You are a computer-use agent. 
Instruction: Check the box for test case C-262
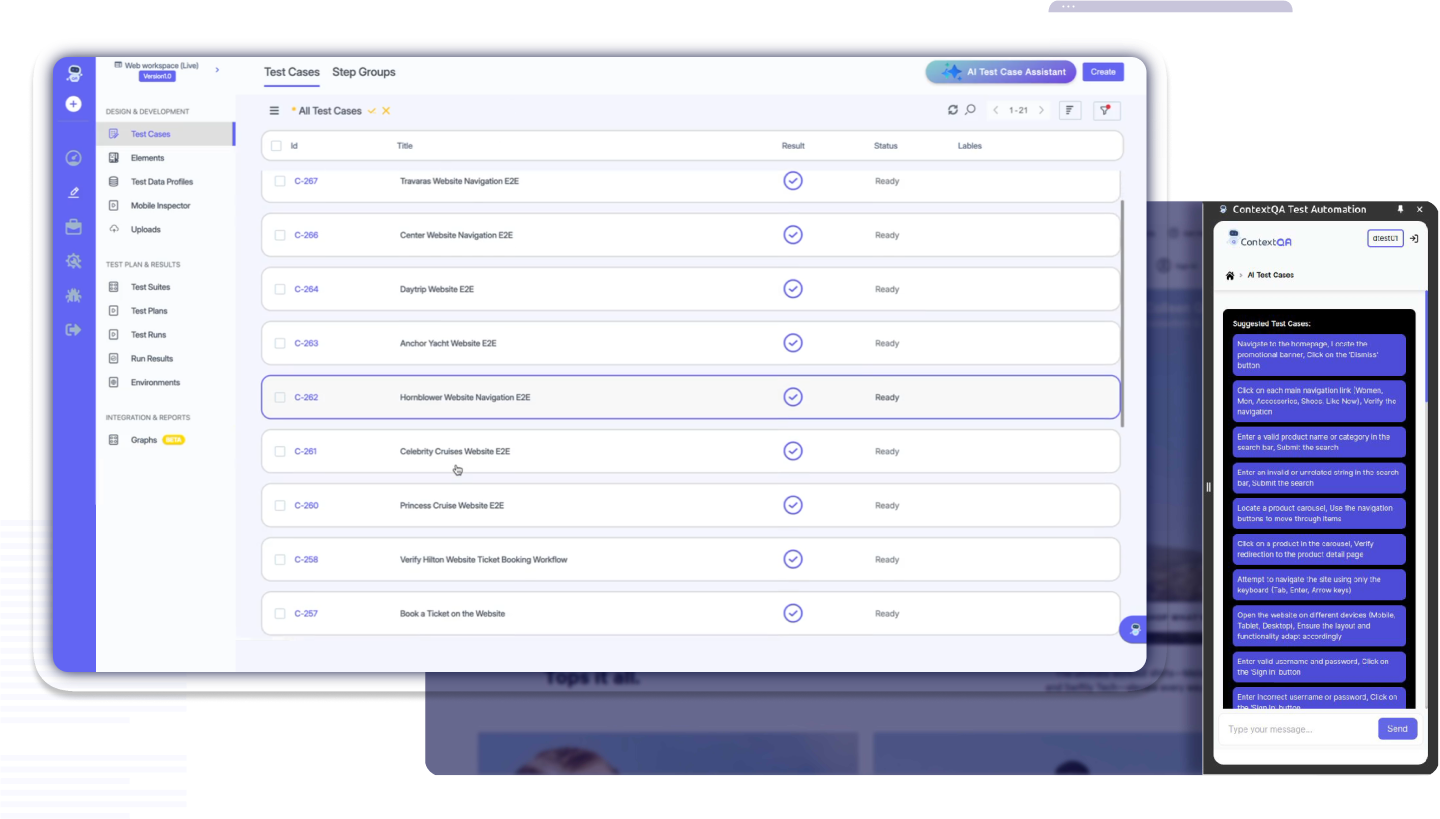(280, 397)
